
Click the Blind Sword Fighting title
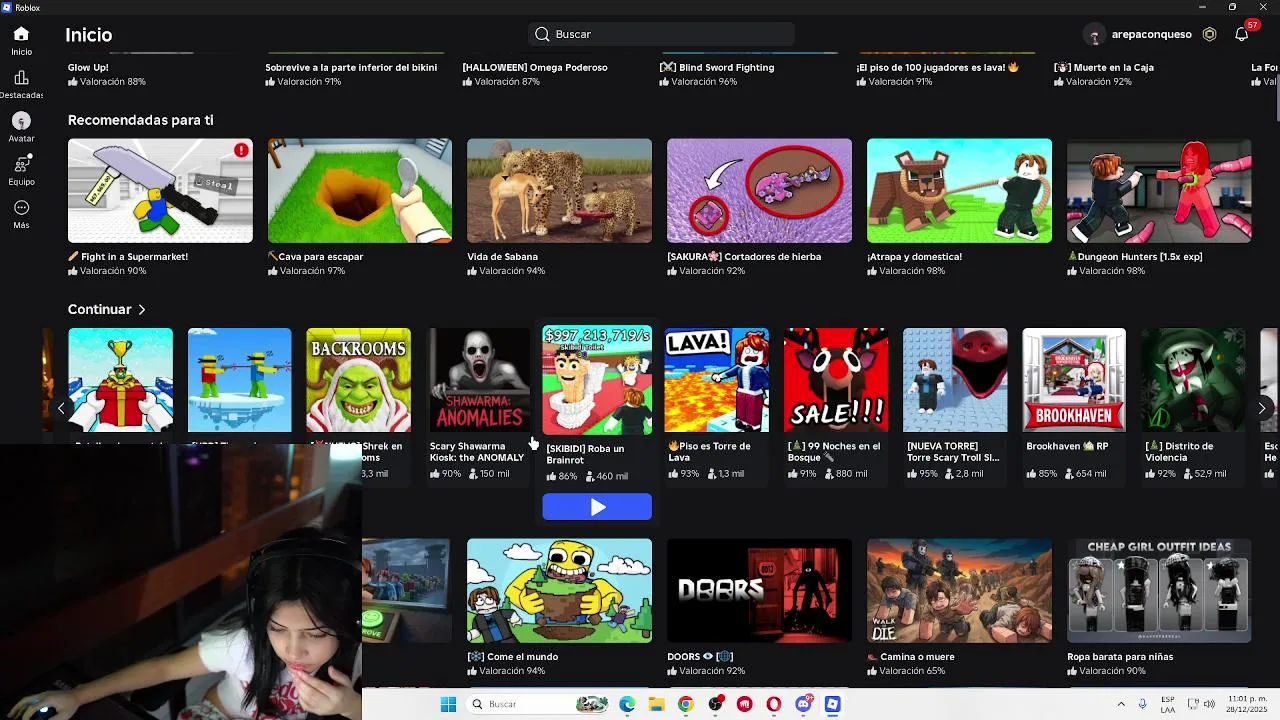[717, 67]
